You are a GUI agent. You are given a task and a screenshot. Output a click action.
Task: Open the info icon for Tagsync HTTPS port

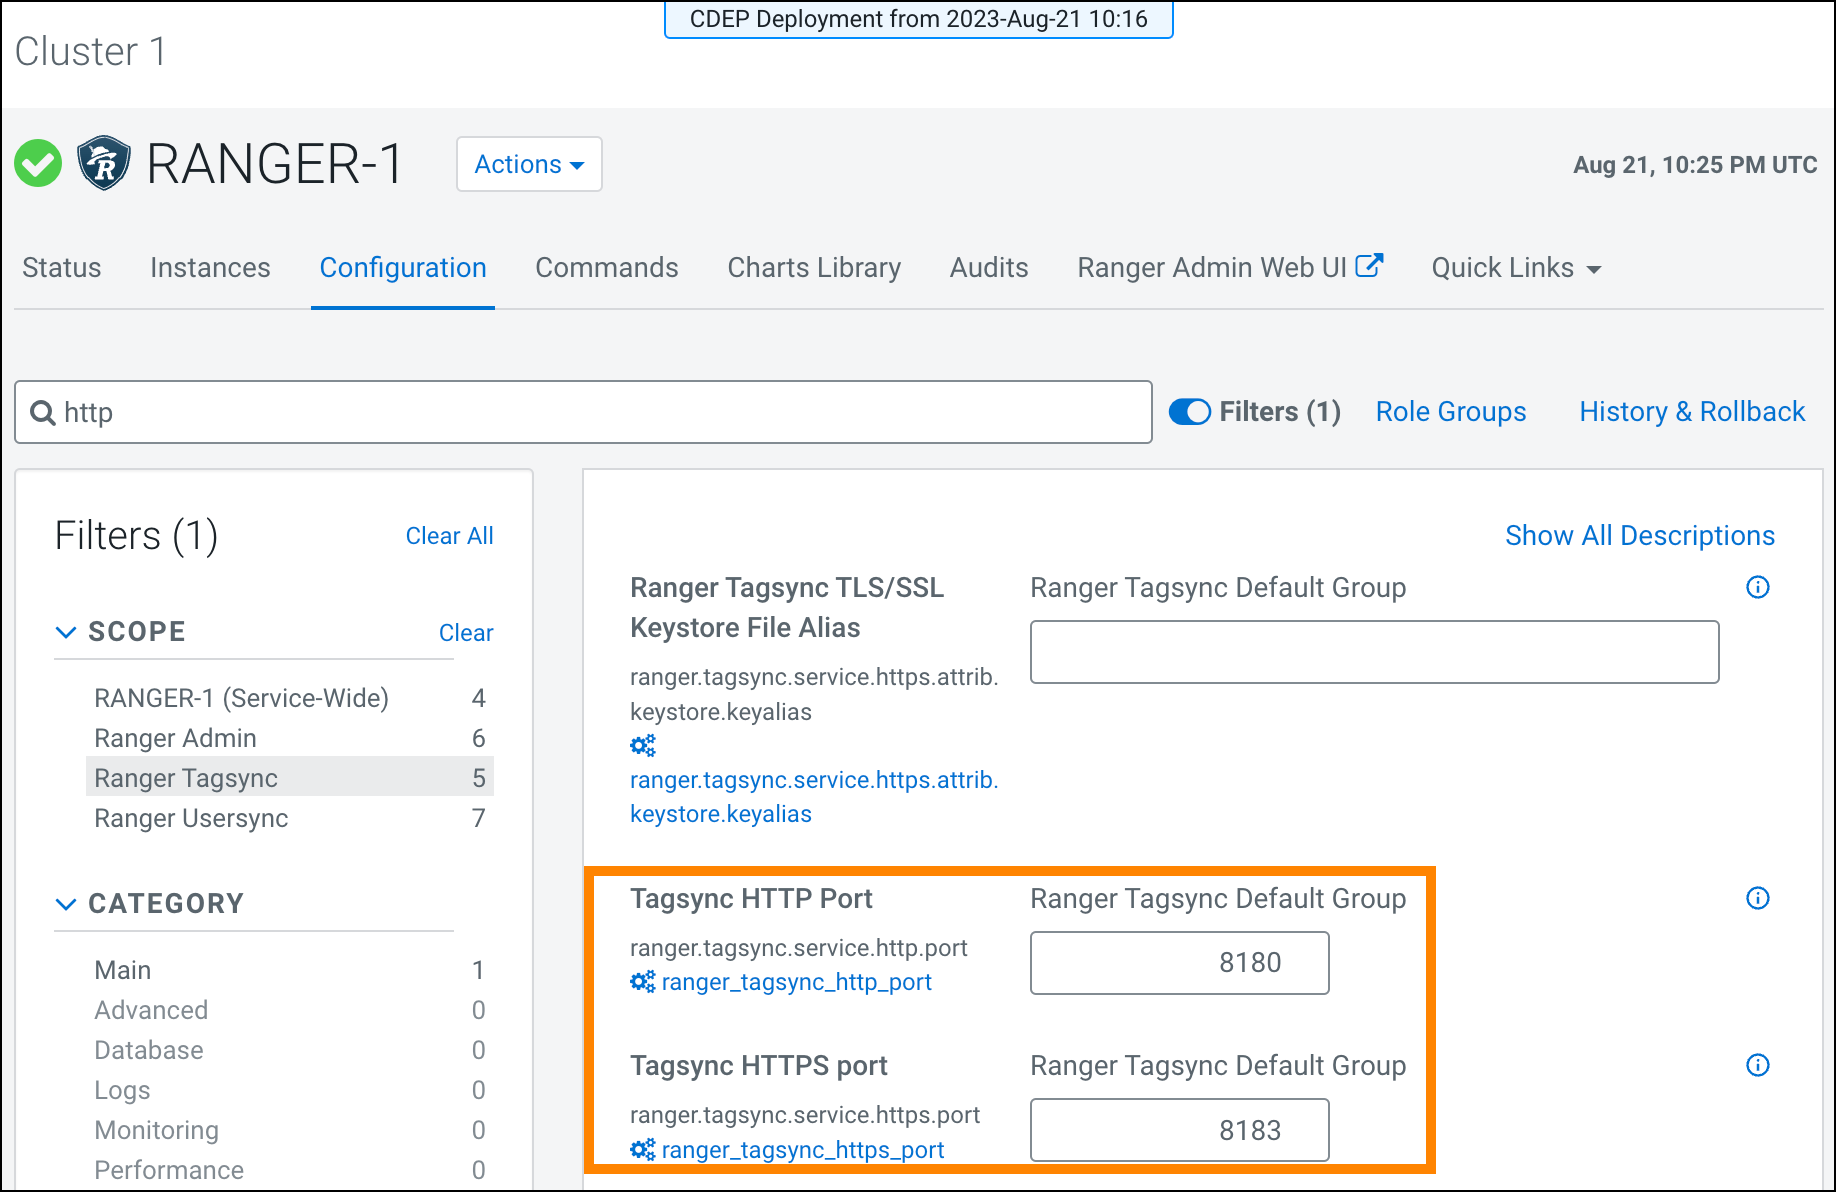pyautogui.click(x=1757, y=1065)
